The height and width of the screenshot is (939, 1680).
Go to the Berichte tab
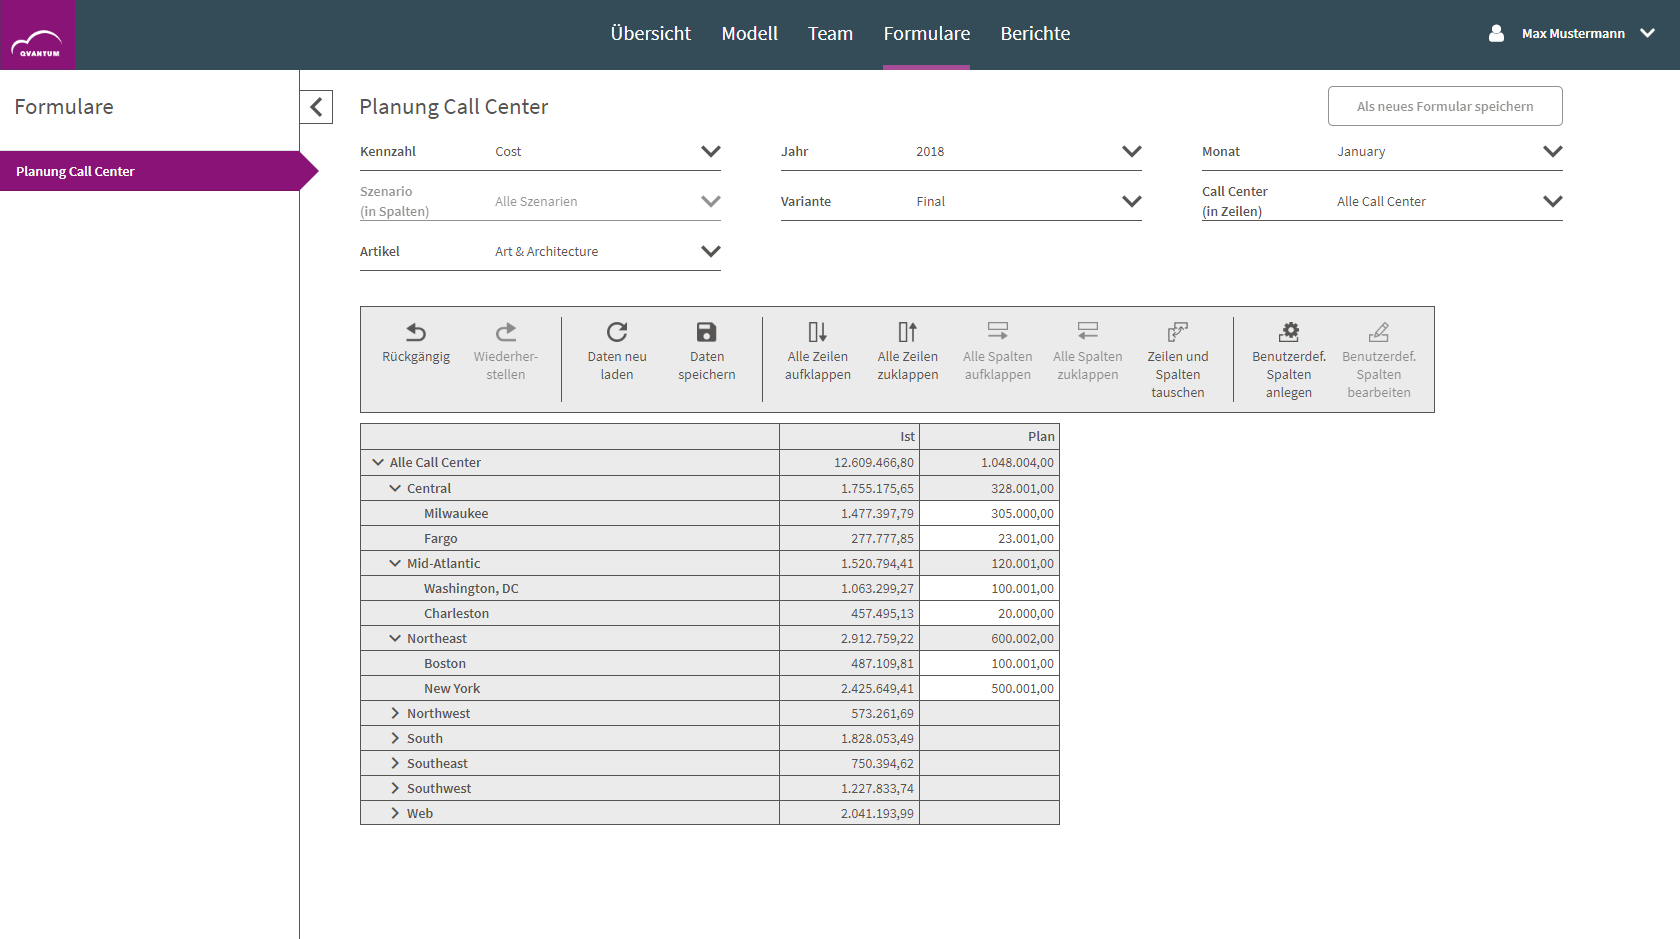pos(1035,34)
